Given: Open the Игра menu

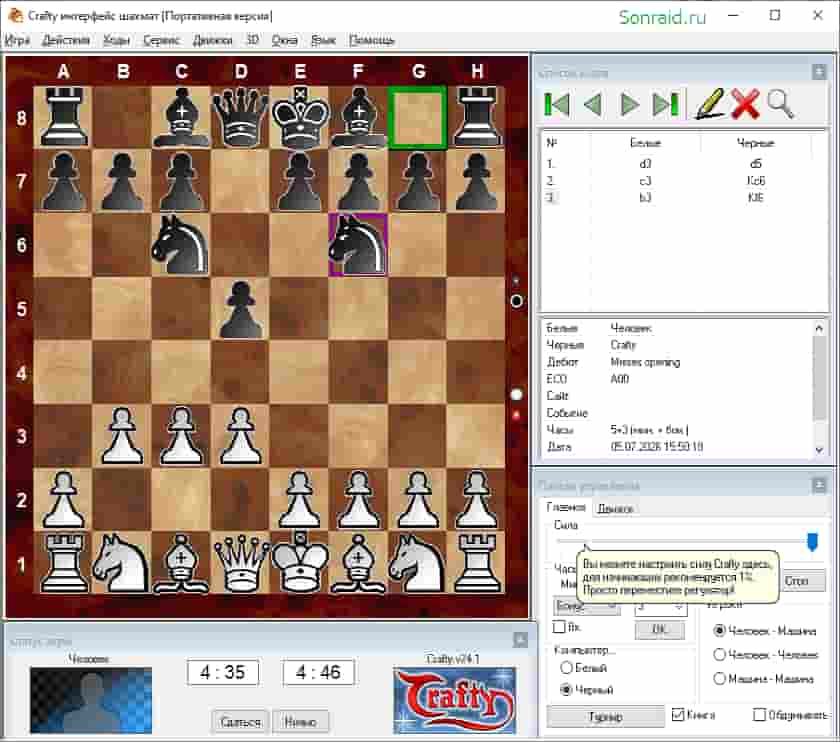Looking at the screenshot, I should [x=17, y=40].
